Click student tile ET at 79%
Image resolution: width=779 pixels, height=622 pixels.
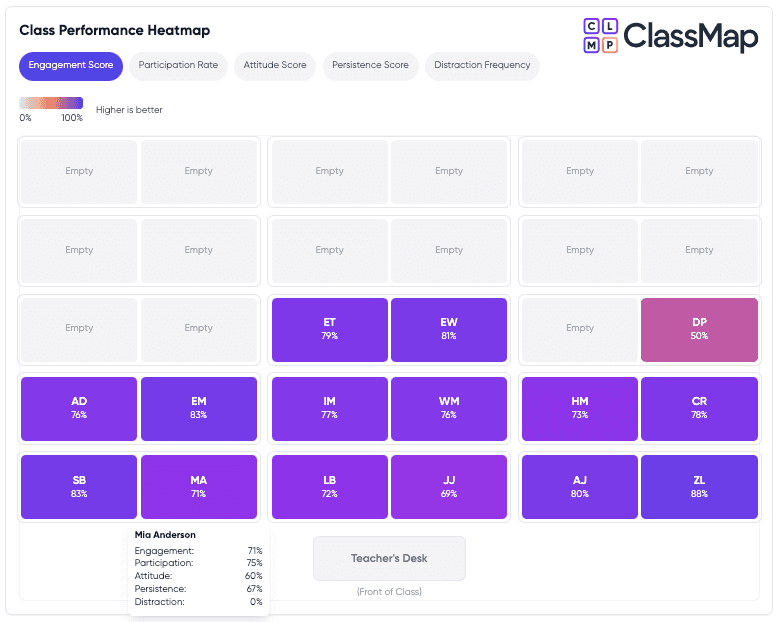pyautogui.click(x=329, y=329)
